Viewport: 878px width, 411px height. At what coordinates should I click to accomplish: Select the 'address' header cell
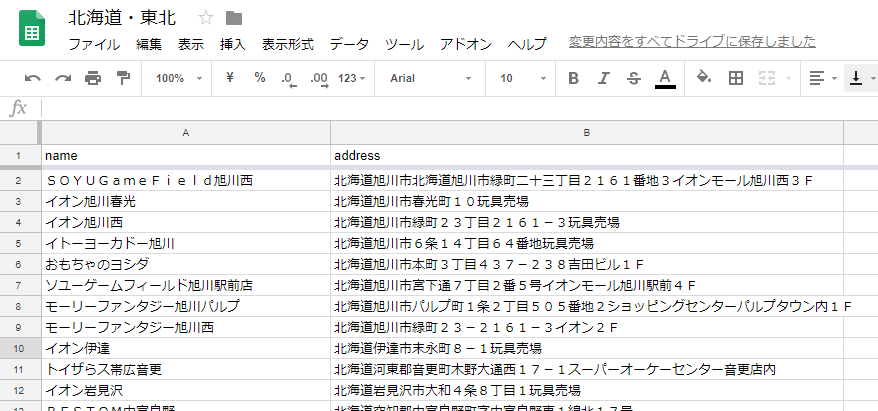[x=587, y=156]
